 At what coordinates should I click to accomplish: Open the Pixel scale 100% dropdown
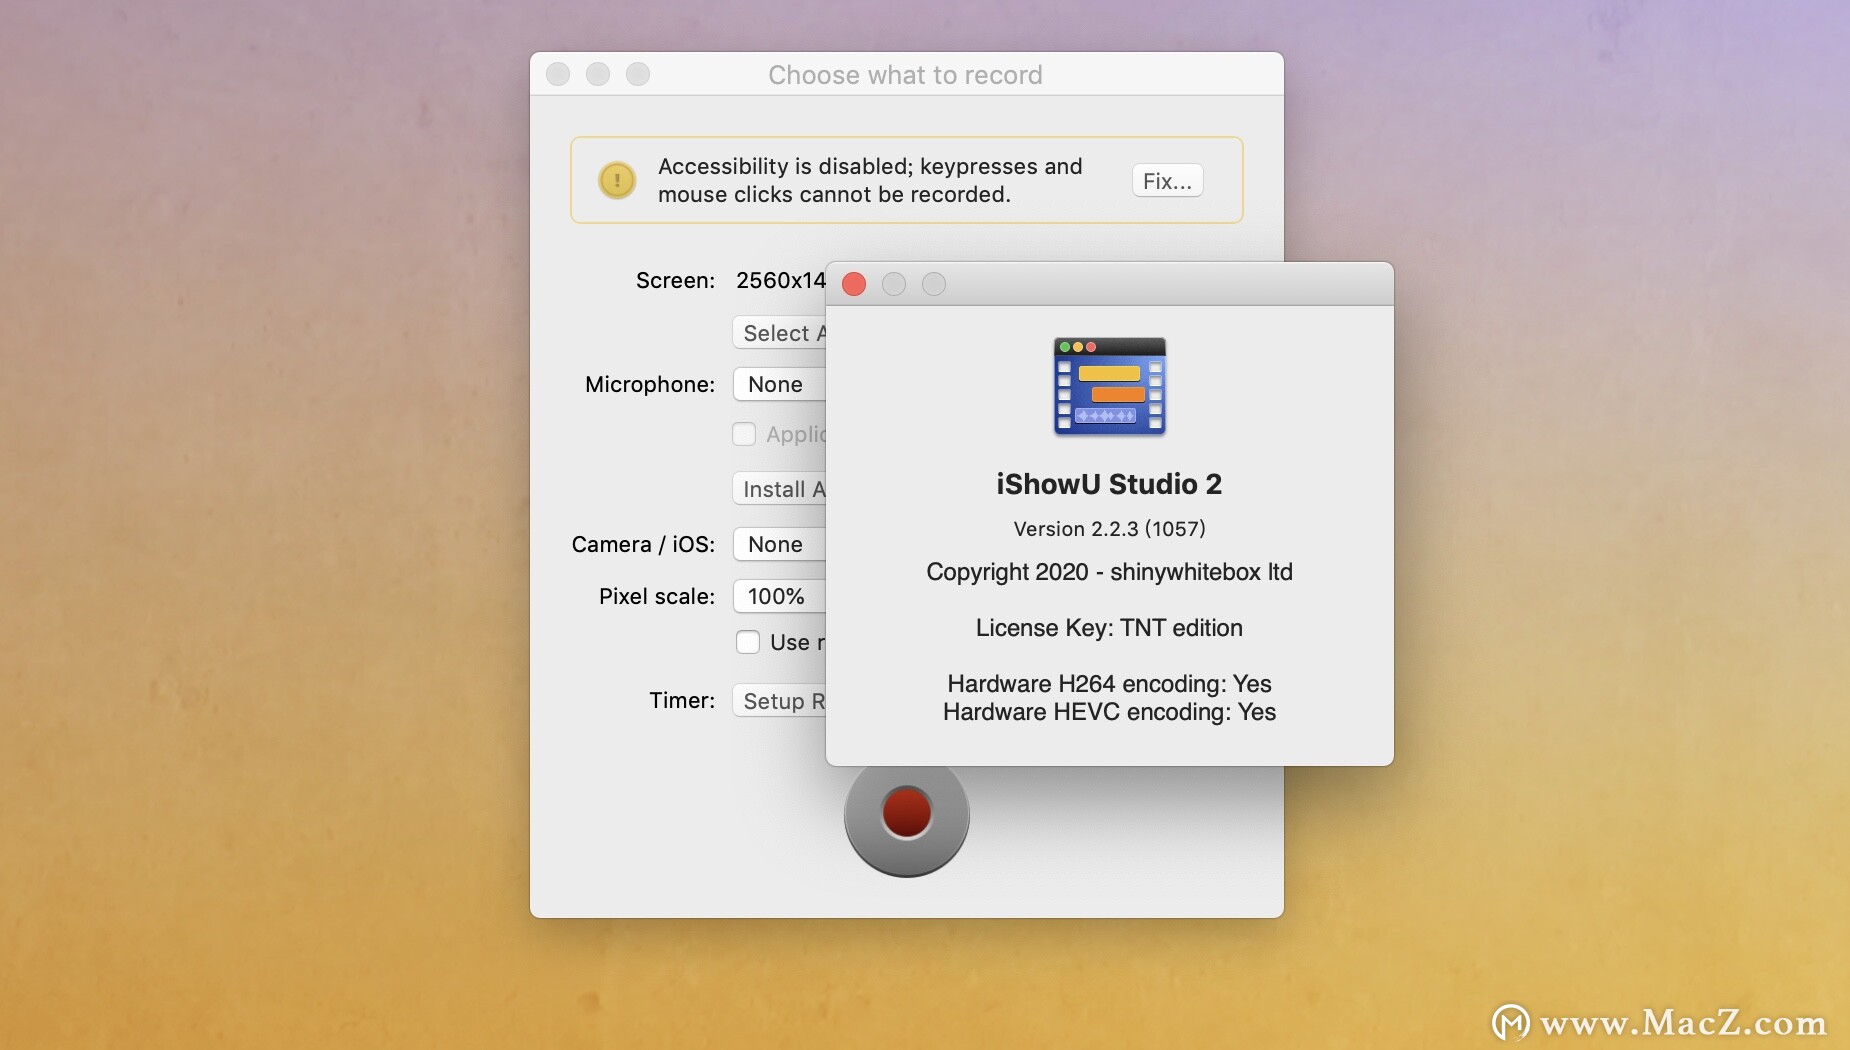coord(778,596)
